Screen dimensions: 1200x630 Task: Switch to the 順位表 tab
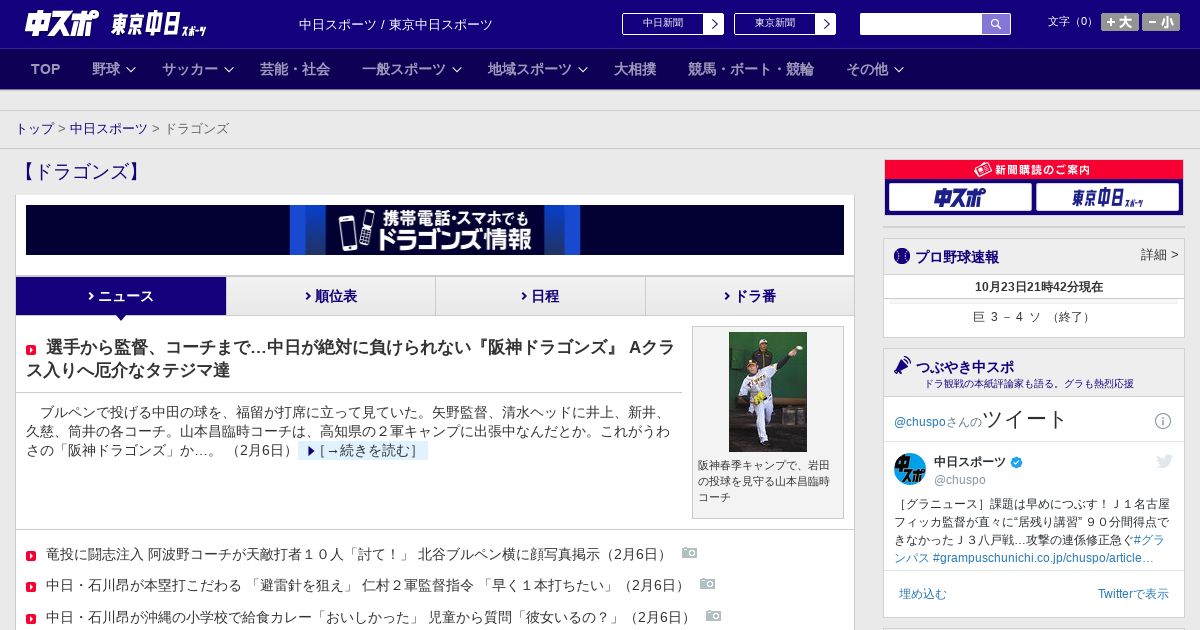point(331,296)
